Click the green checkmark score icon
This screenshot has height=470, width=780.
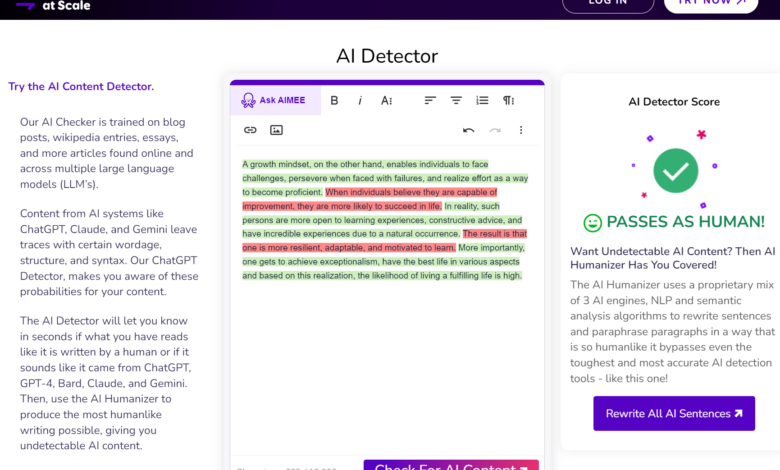click(676, 171)
